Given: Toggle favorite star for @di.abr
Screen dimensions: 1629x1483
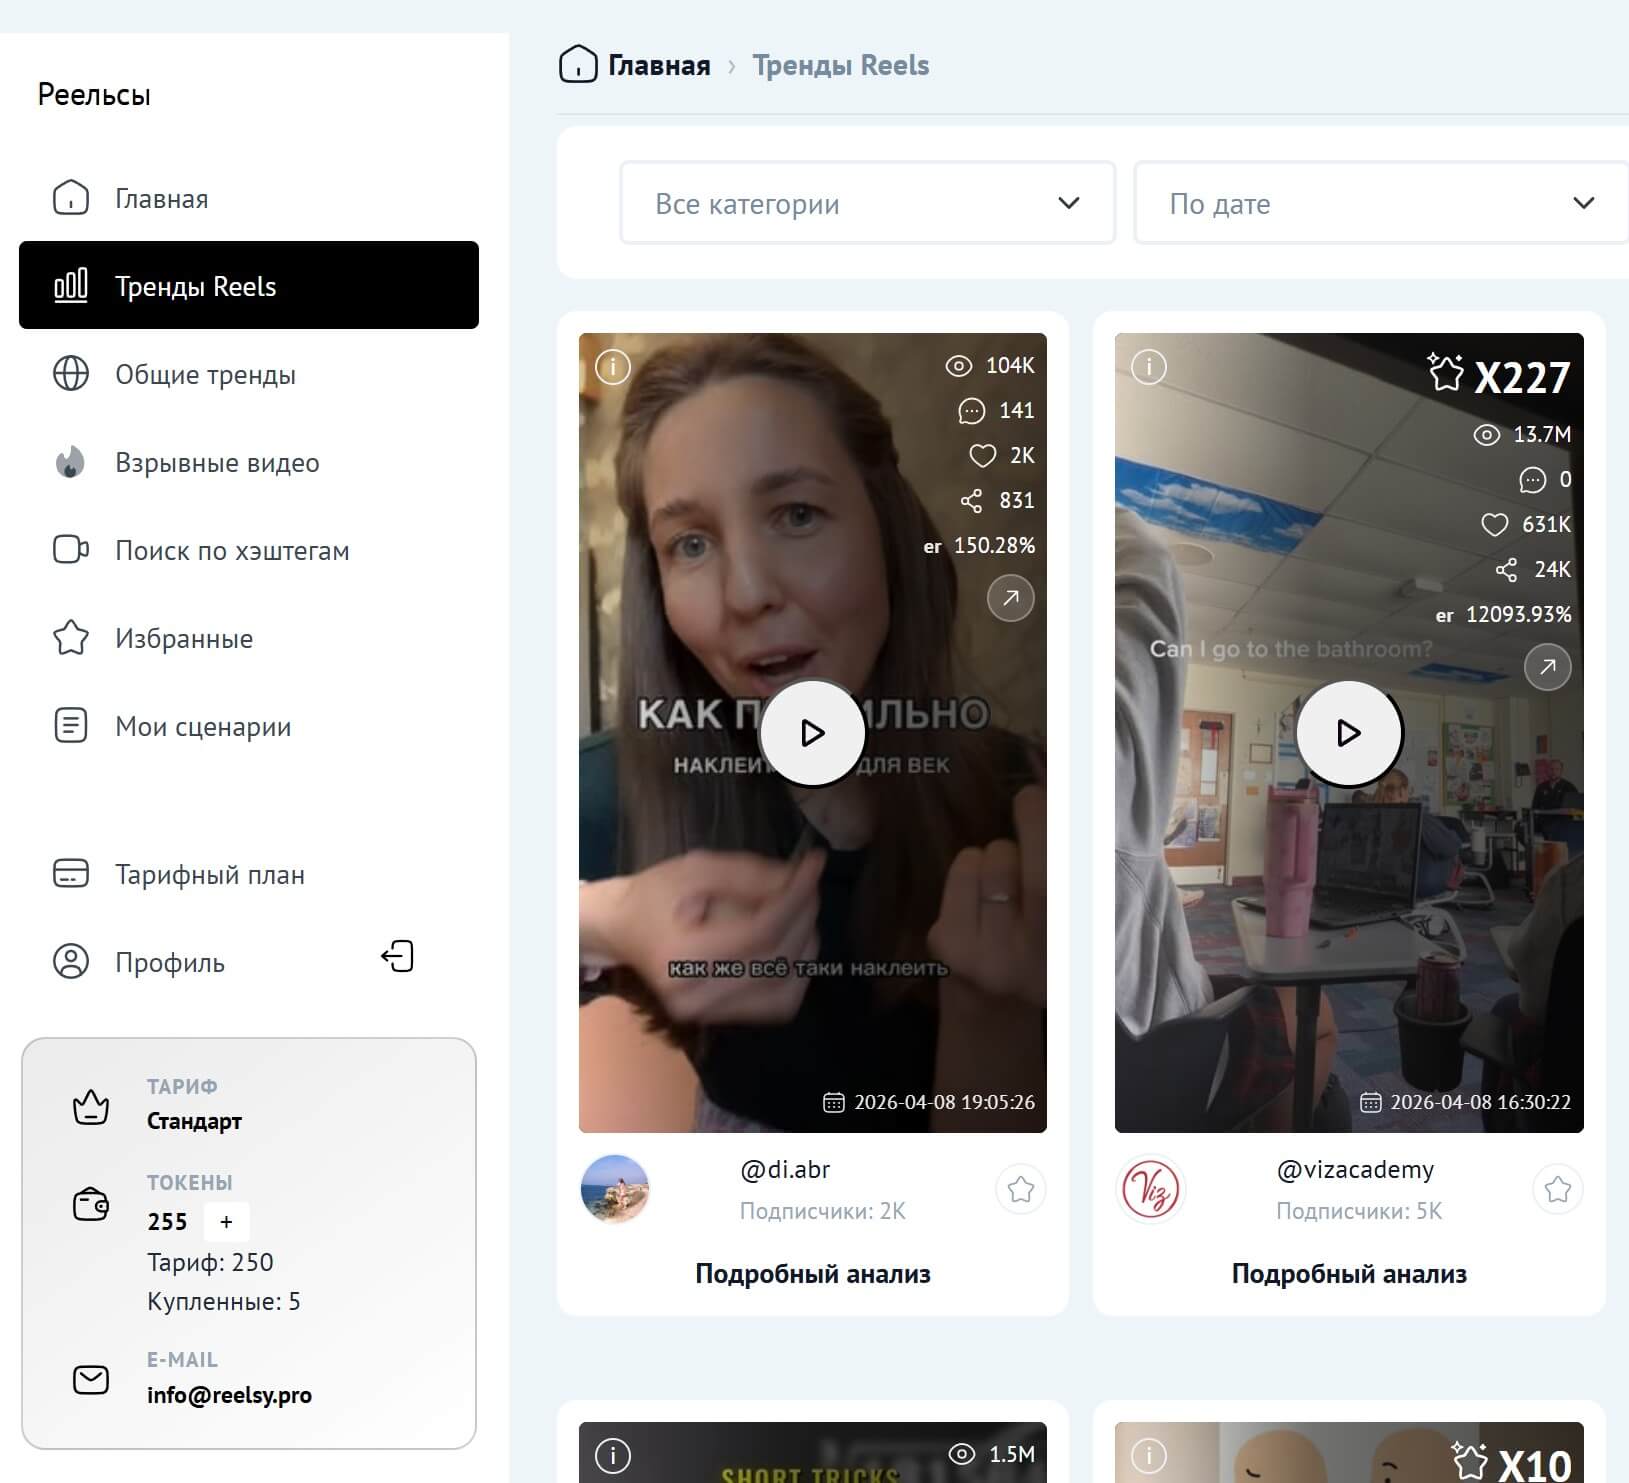Looking at the screenshot, I should (x=1020, y=1189).
